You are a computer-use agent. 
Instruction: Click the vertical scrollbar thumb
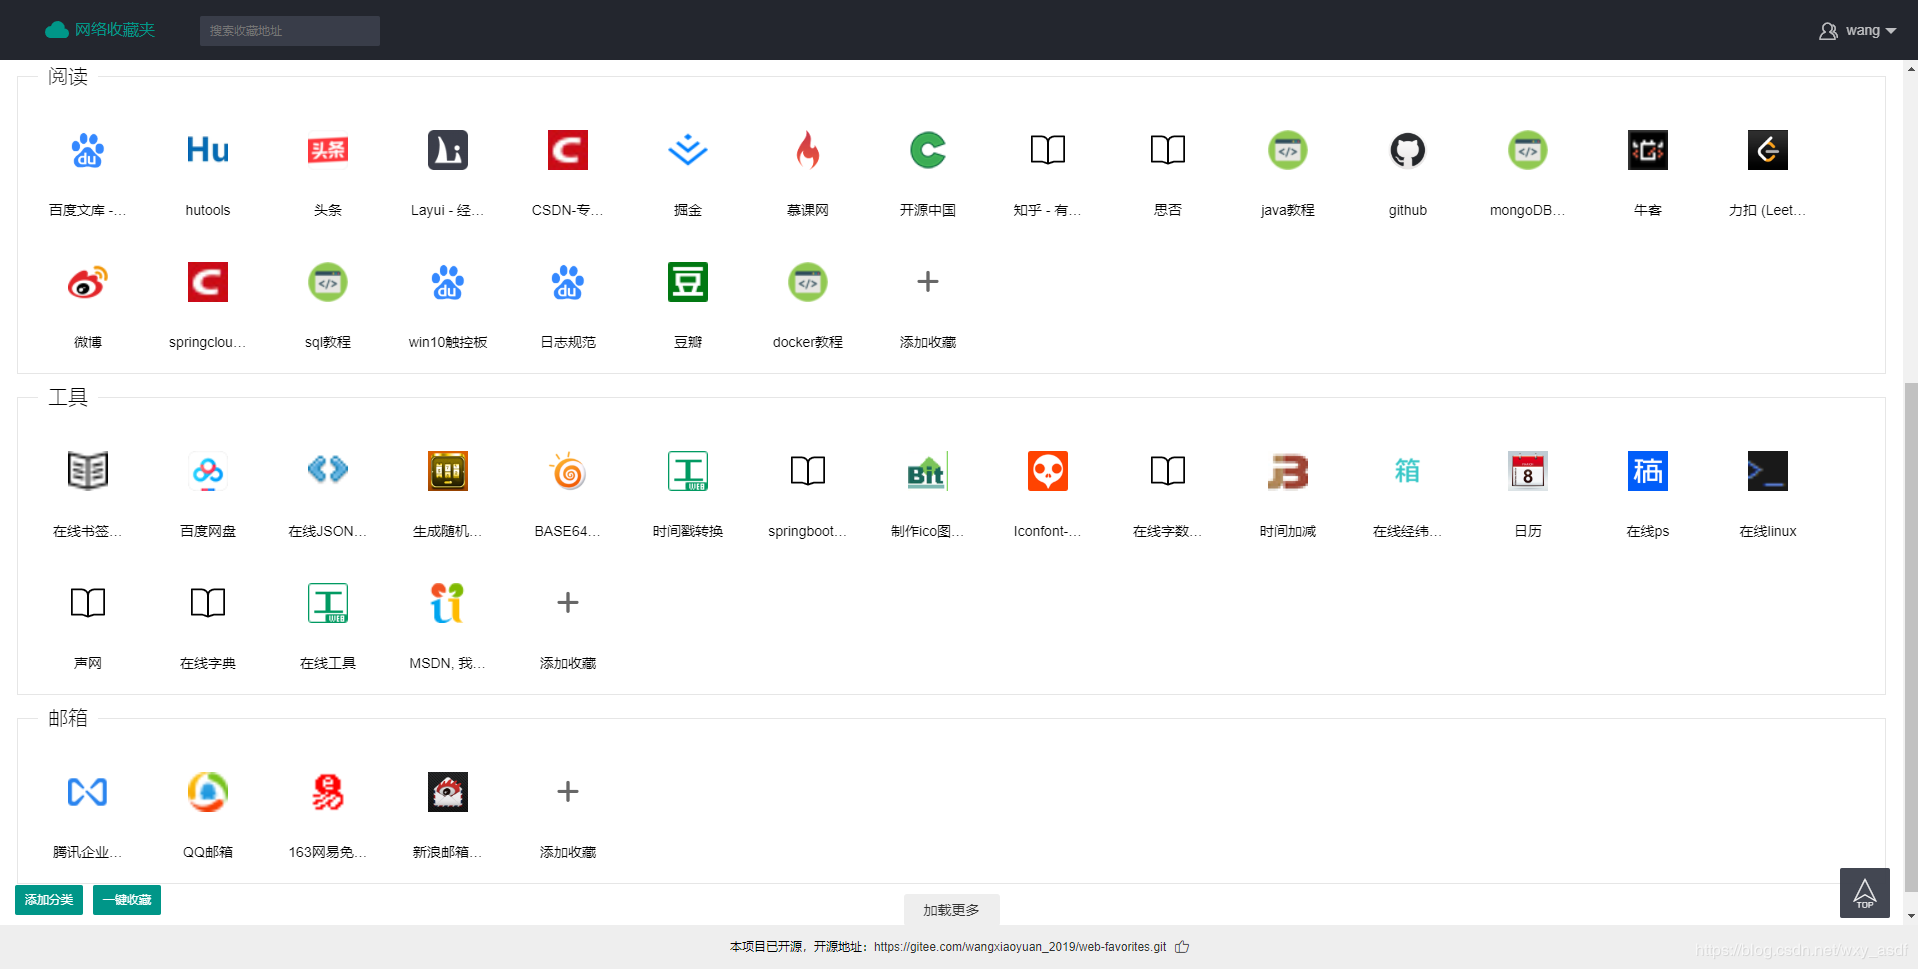click(1911, 636)
